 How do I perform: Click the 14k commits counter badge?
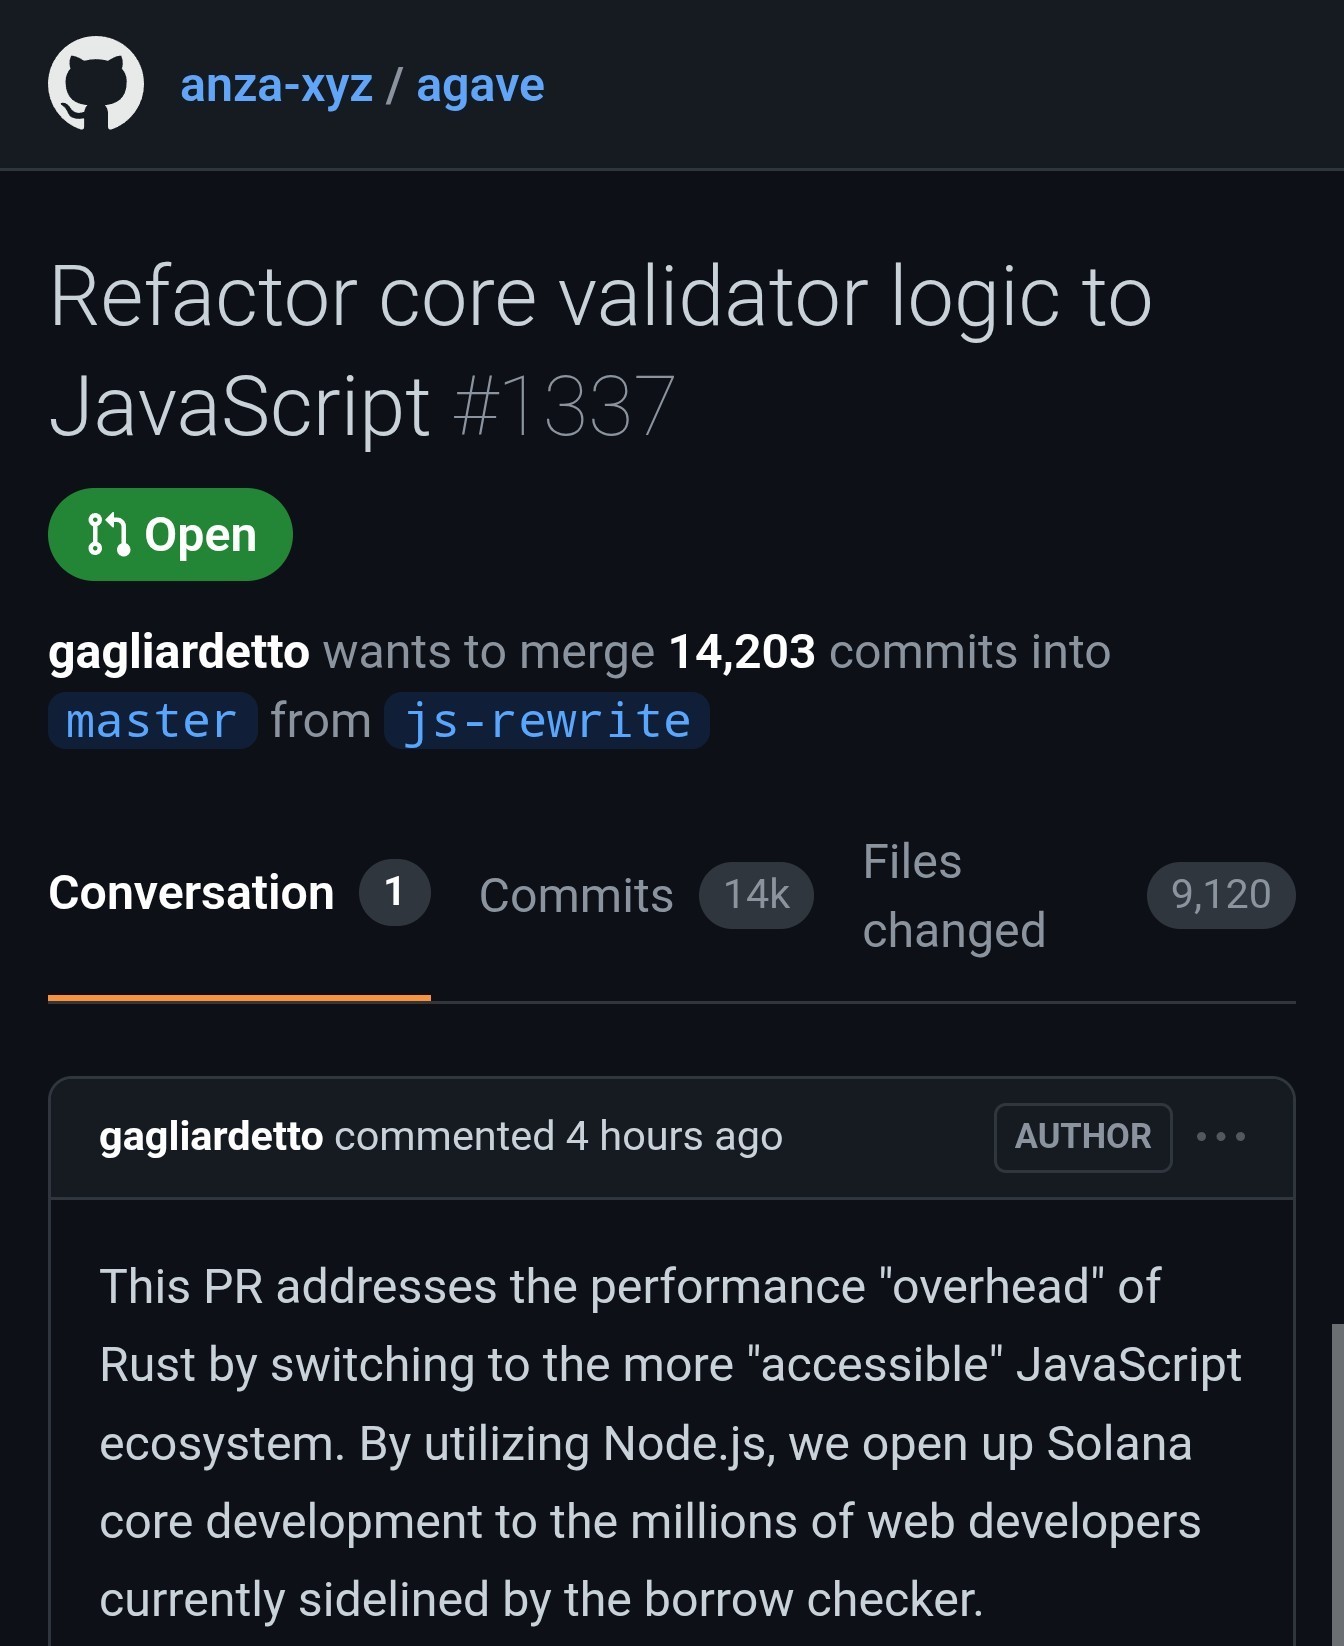click(756, 895)
